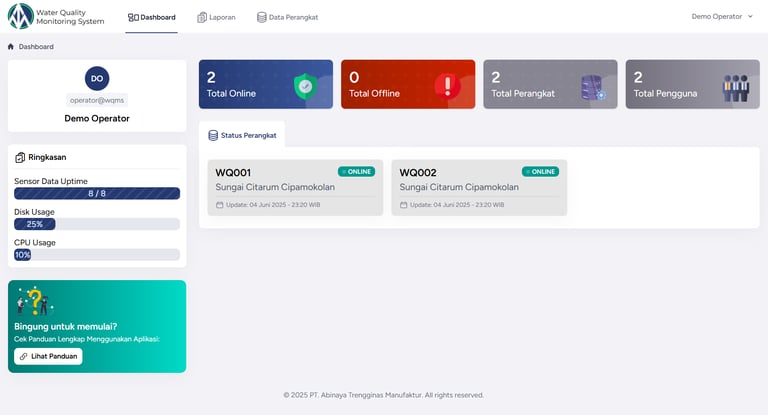This screenshot has width=768, height=415.
Task: Click the CPU Usage 10% progress bar
Action: coord(97,255)
